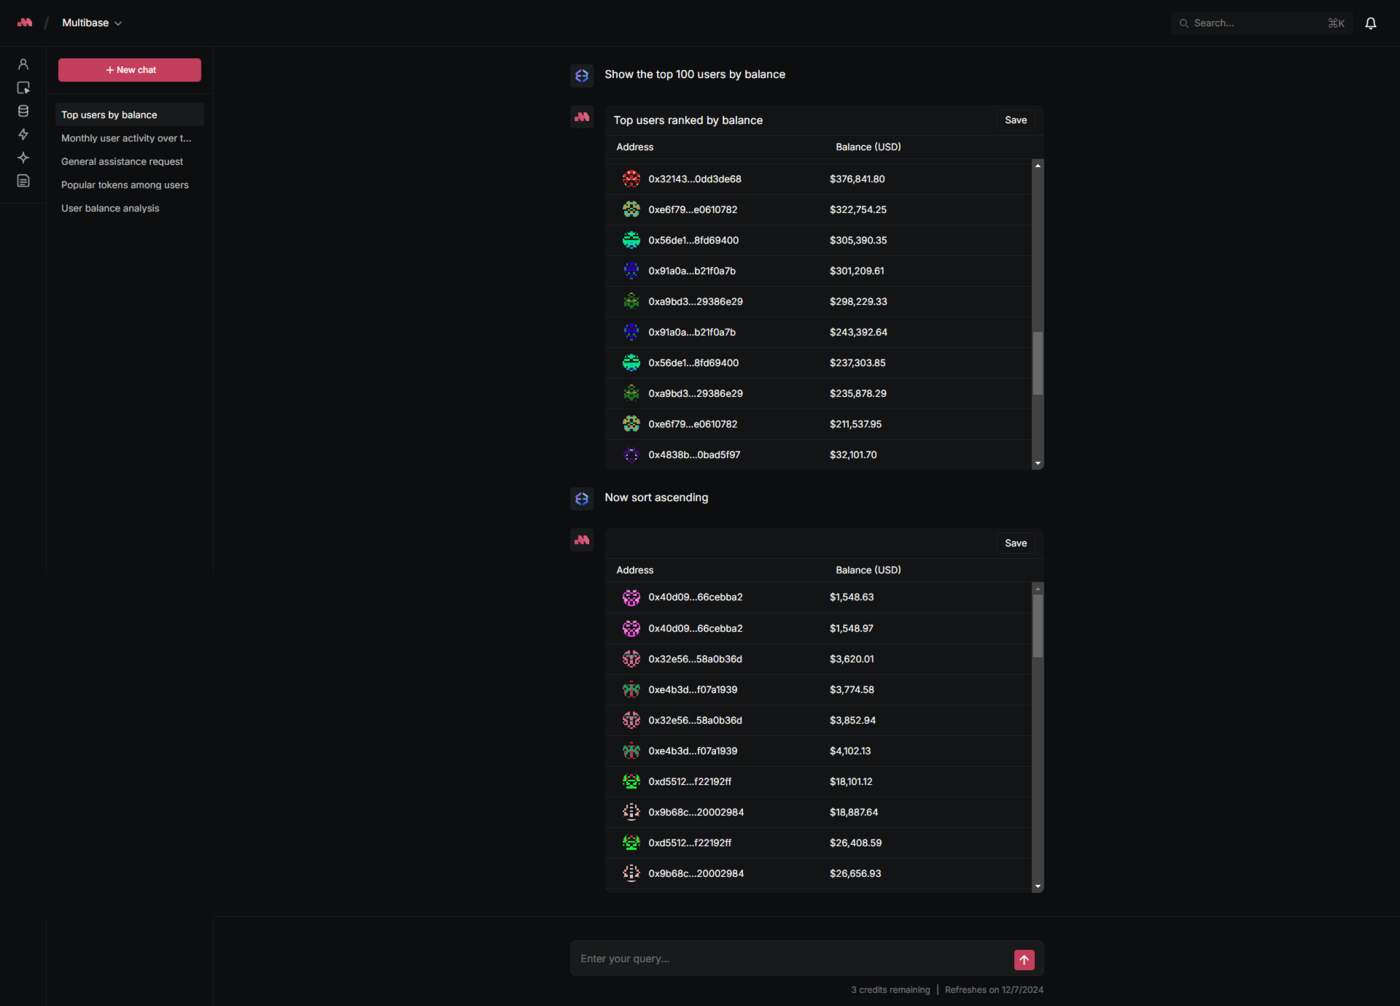Click avatar in the $18,887.64 row
The height and width of the screenshot is (1006, 1400).
631,812
